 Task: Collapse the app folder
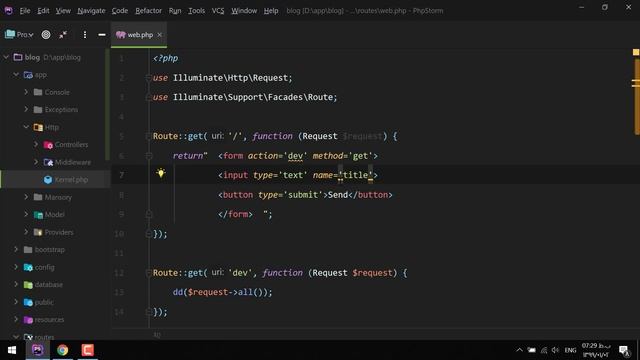coord(16,75)
